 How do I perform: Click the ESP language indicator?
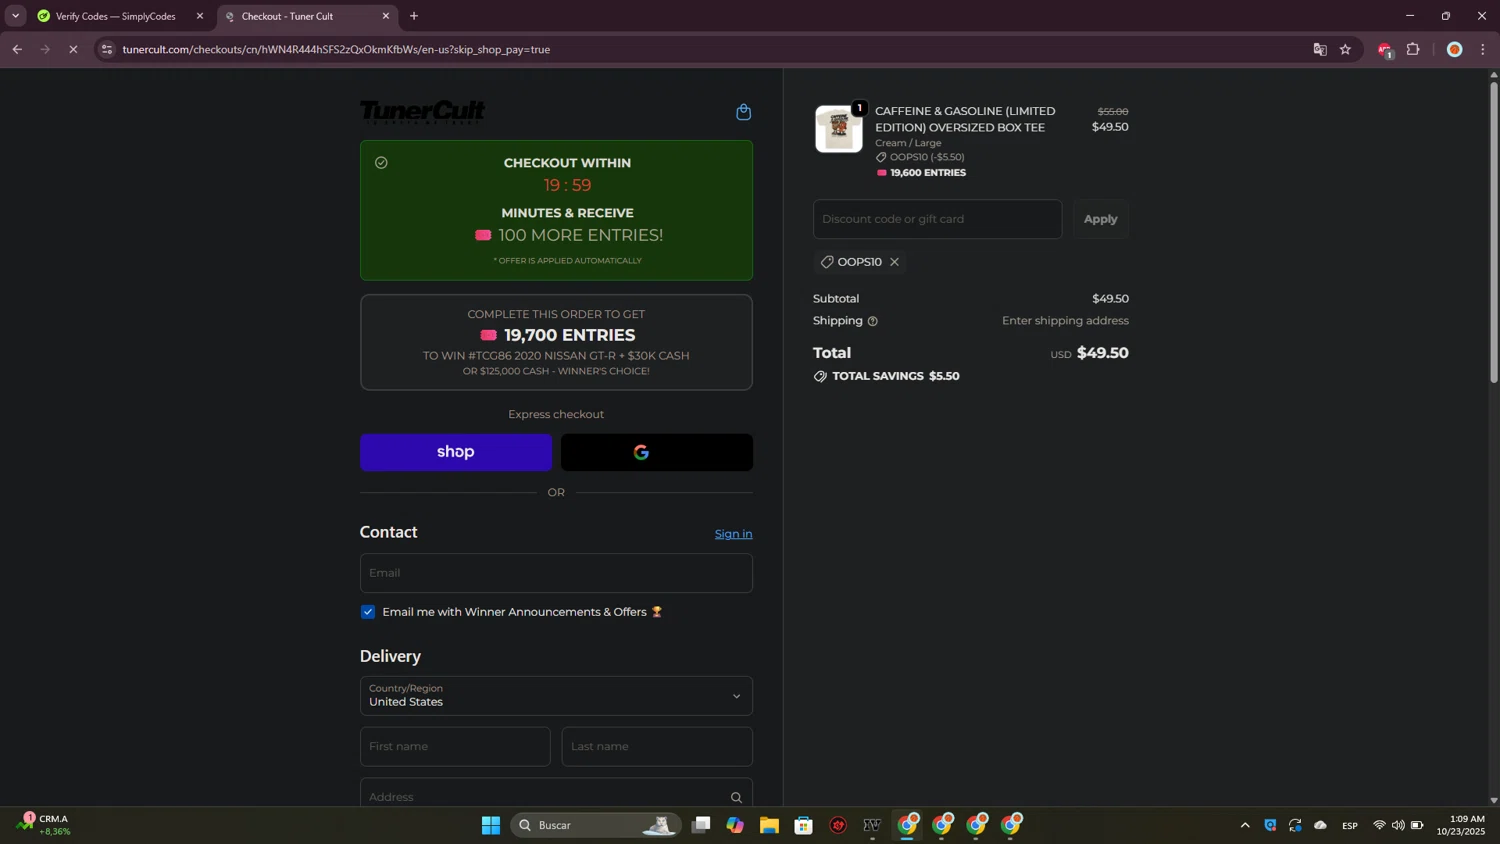pos(1350,825)
